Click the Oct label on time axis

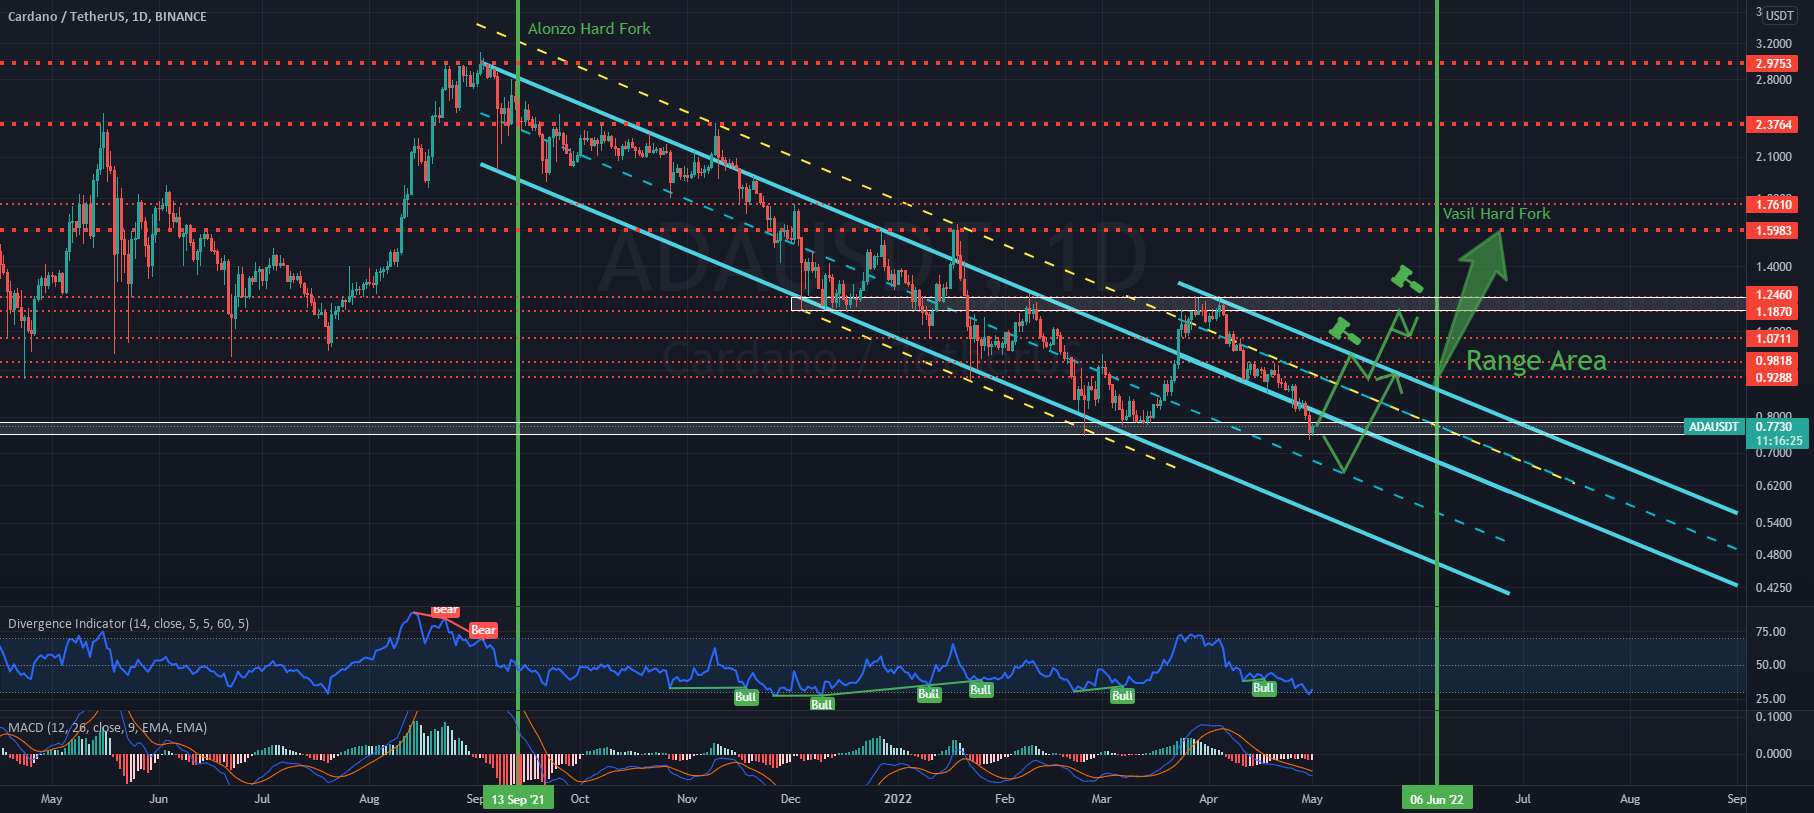coord(579,799)
